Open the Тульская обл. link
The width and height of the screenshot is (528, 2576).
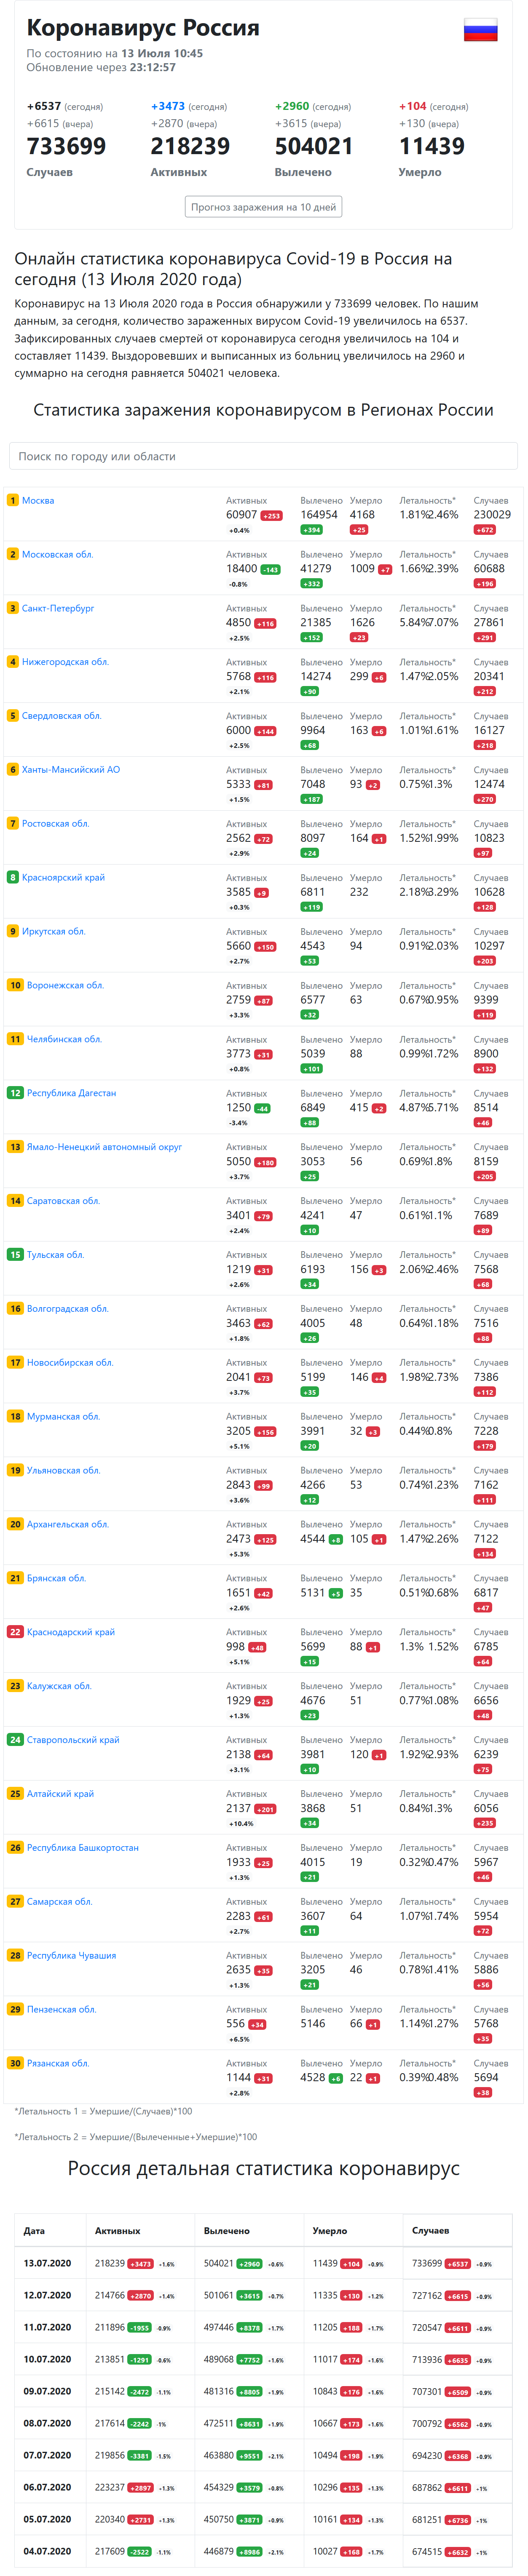coord(55,1255)
